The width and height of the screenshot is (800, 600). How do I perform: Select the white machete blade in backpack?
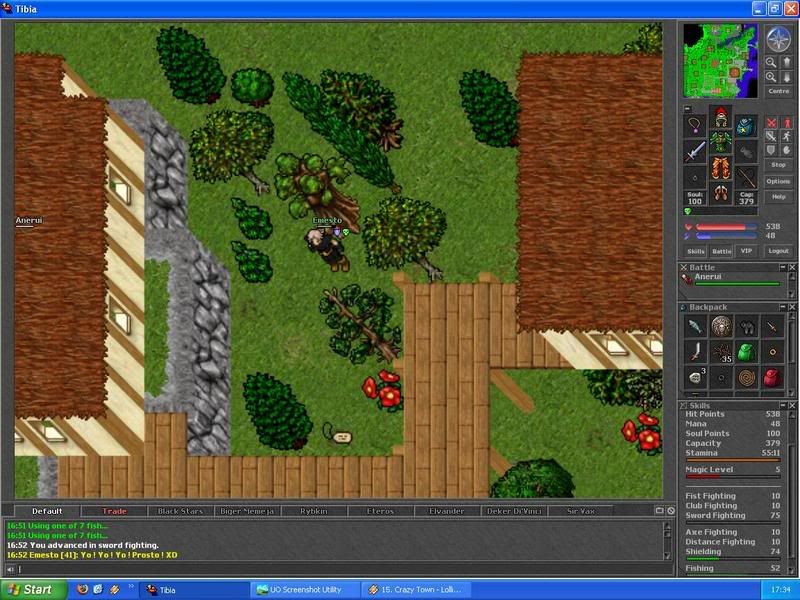(695, 352)
